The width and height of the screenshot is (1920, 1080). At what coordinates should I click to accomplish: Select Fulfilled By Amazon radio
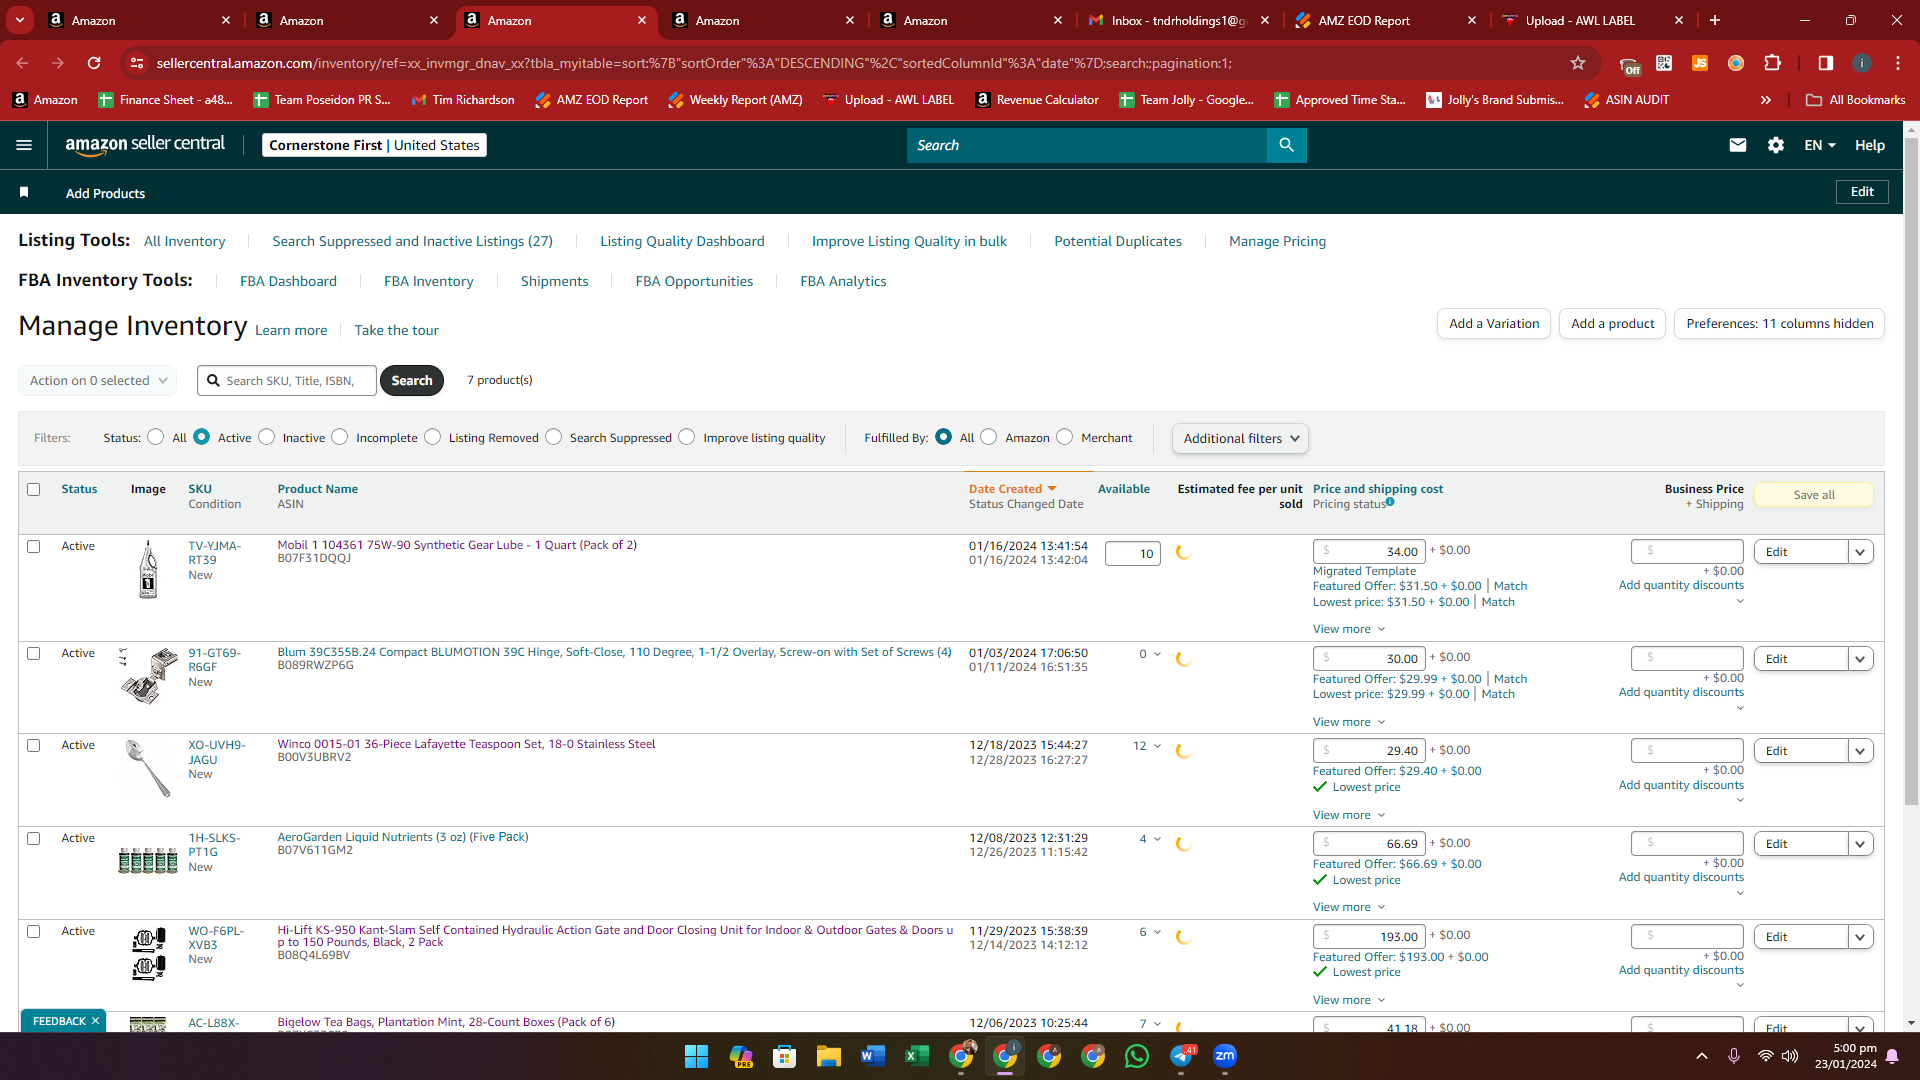989,437
